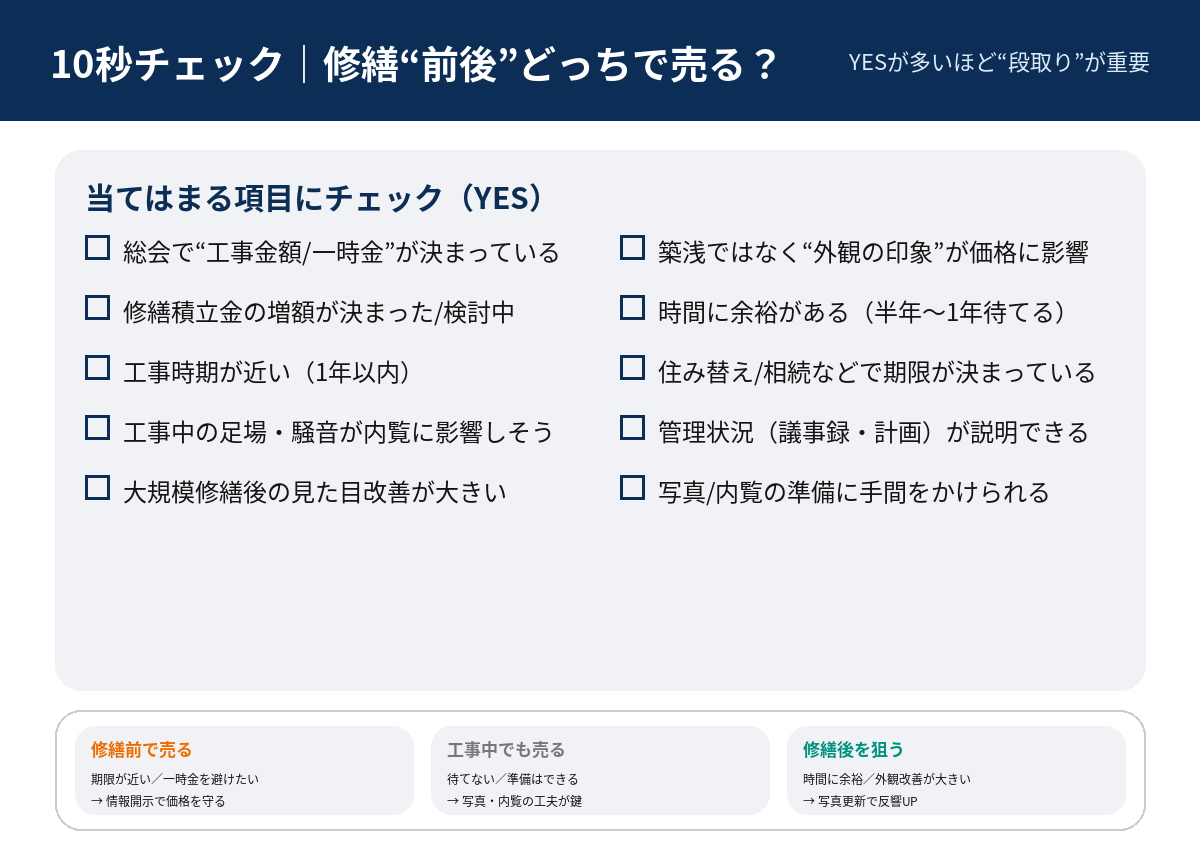Click the 10秒チェック title text
The width and height of the screenshot is (1200, 860).
[167, 65]
